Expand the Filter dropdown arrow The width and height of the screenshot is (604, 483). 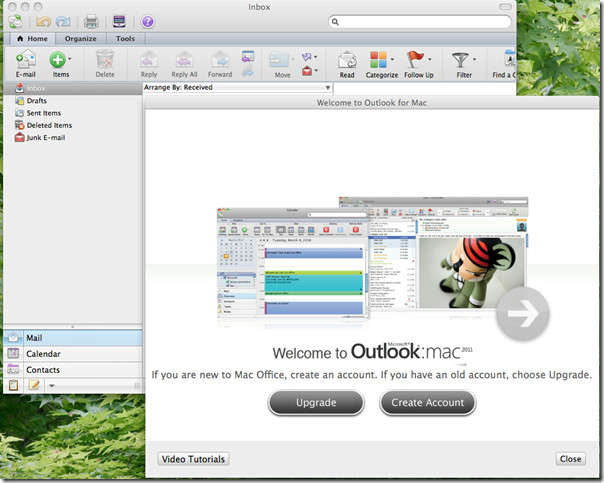(x=474, y=59)
